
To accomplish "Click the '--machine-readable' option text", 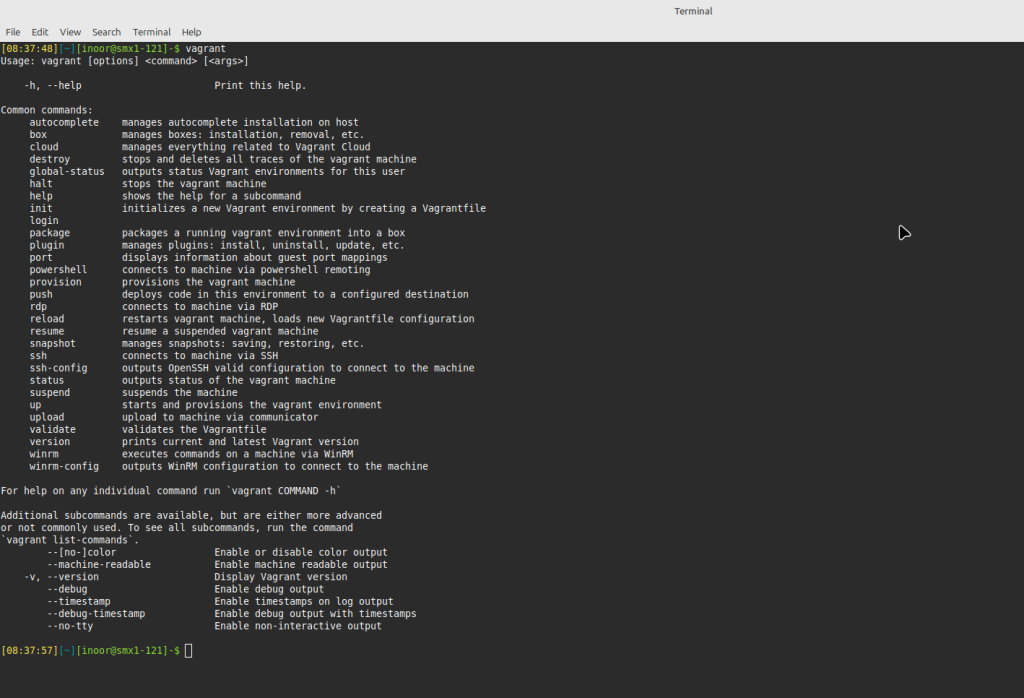I will (x=99, y=565).
